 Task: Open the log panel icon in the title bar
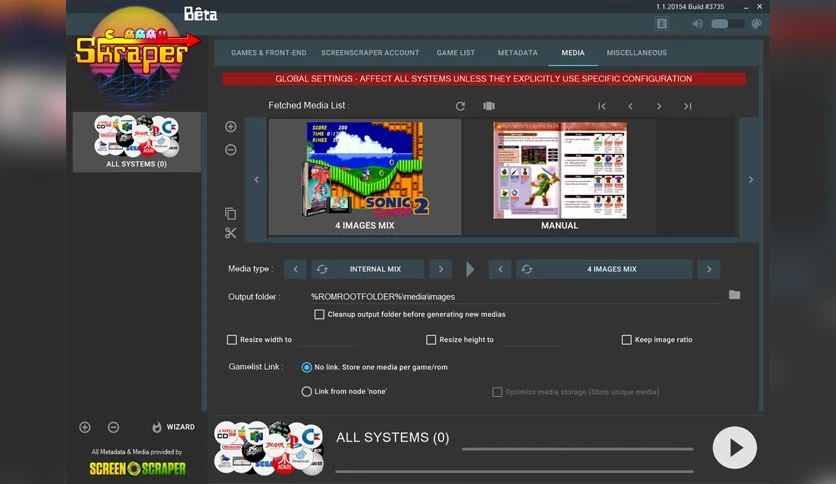point(662,23)
